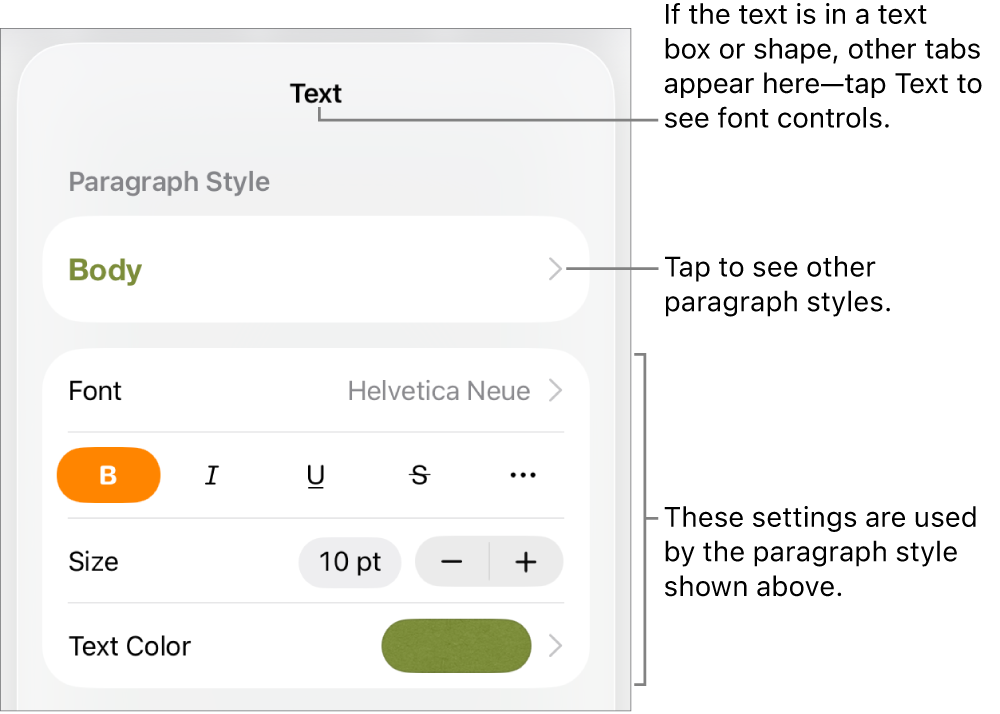Viewport: 1000px width, 714px height.
Task: Underline the selected text
Action: tap(316, 475)
